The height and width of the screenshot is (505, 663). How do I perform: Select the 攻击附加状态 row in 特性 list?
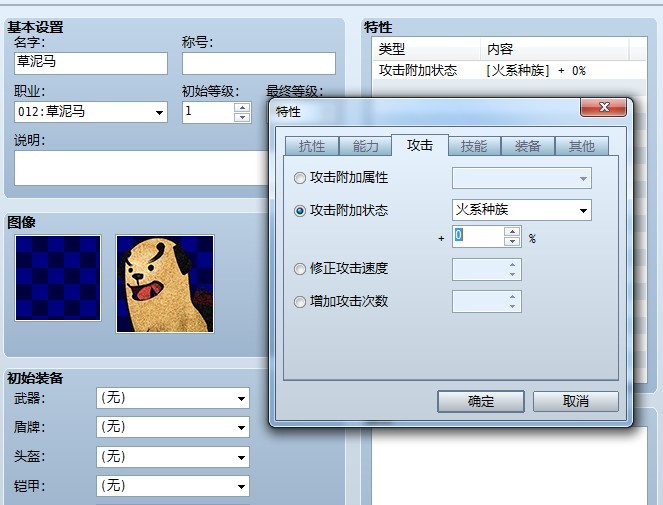[509, 71]
